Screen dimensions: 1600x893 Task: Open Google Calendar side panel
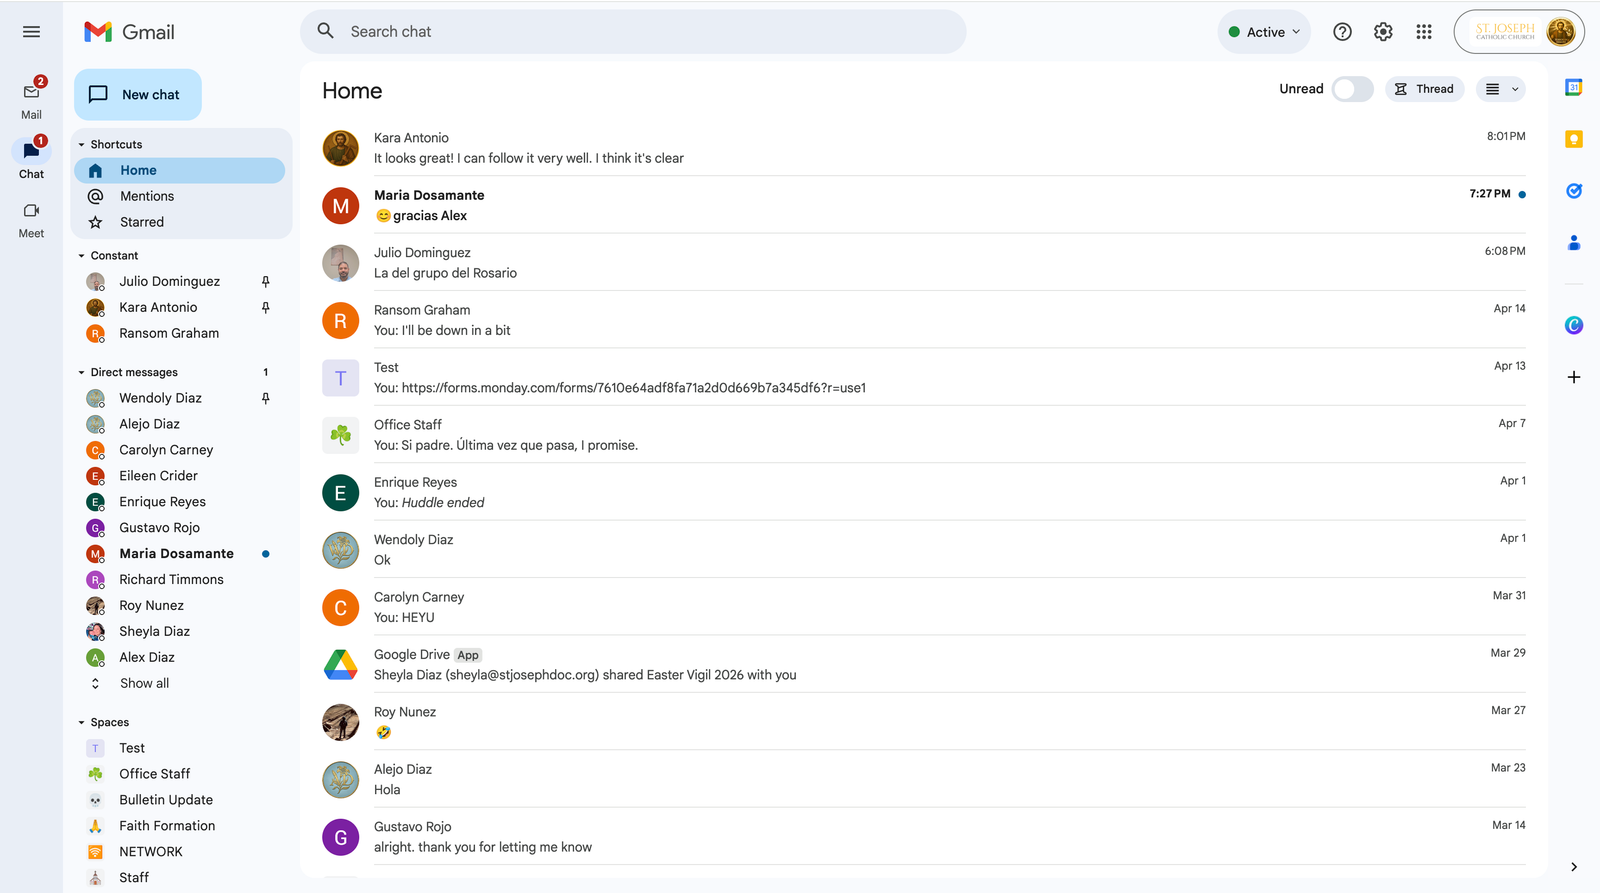click(x=1573, y=88)
